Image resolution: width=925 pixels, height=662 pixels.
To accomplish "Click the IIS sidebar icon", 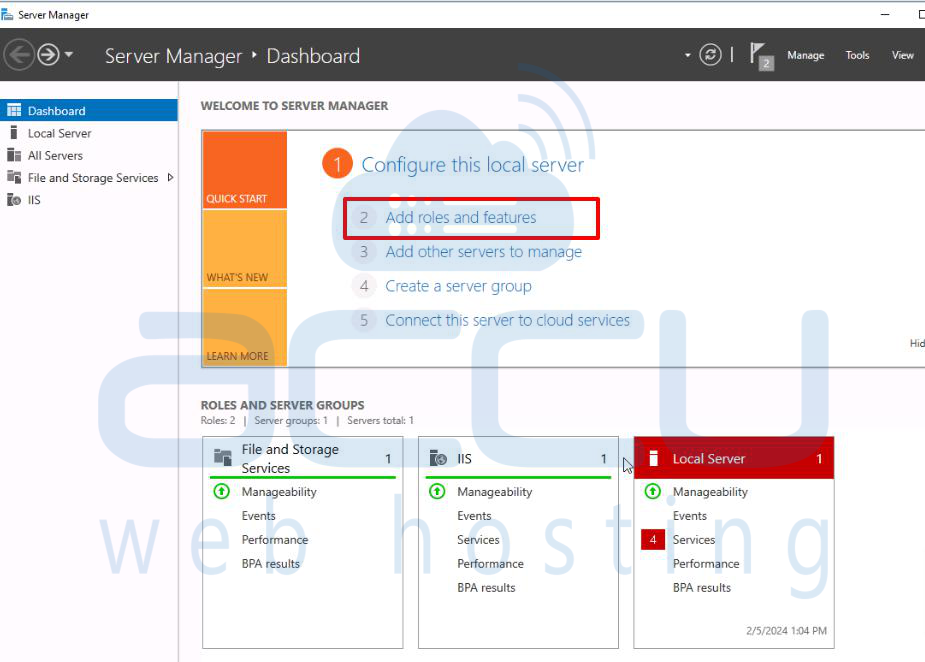I will tap(14, 200).
